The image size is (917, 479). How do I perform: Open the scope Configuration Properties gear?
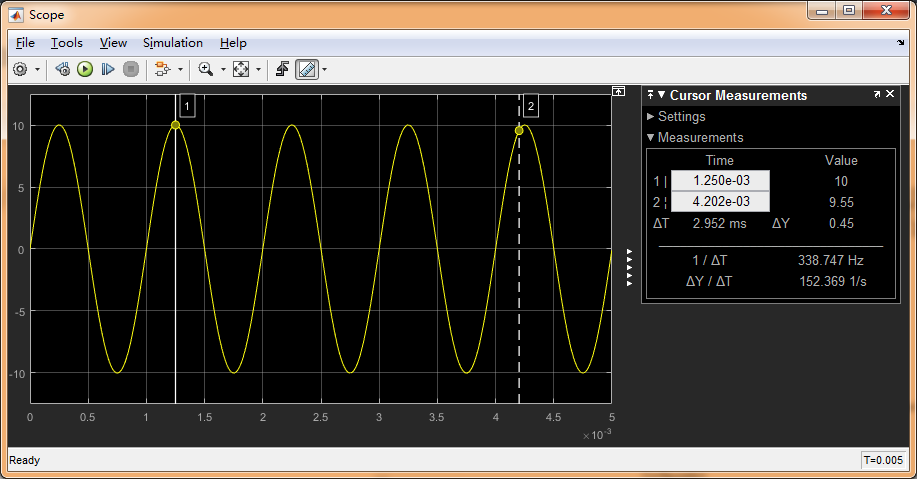[20, 69]
